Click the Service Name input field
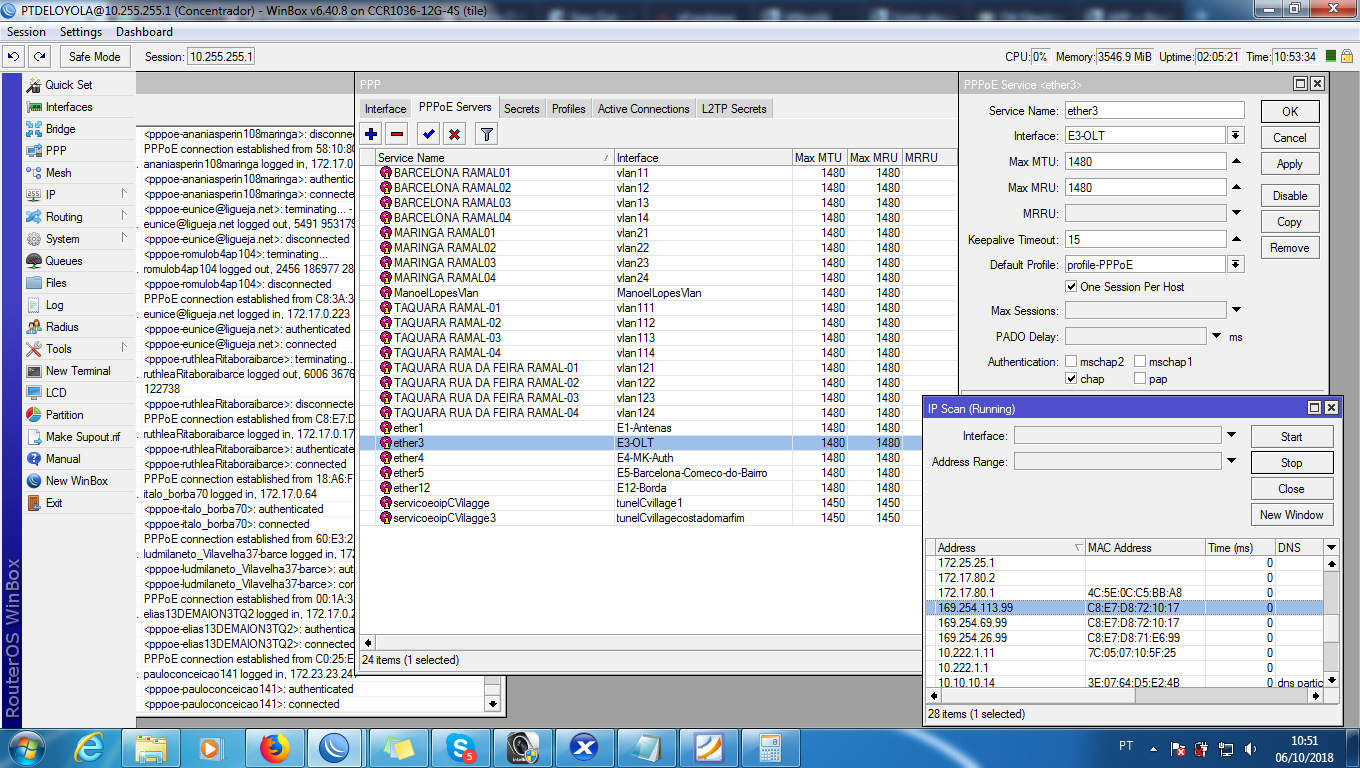The height and width of the screenshot is (768, 1360). tap(1154, 111)
